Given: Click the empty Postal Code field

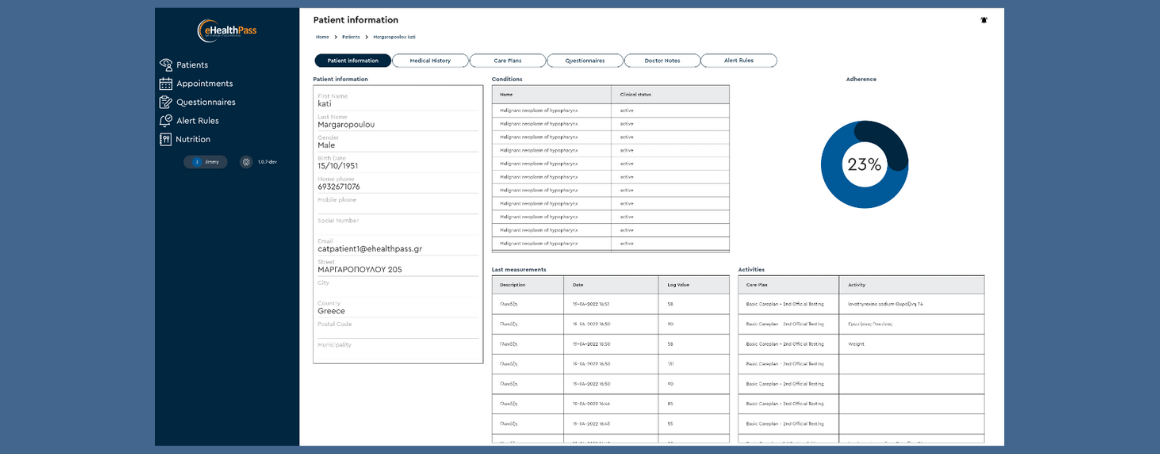Looking at the screenshot, I should pos(398,328).
